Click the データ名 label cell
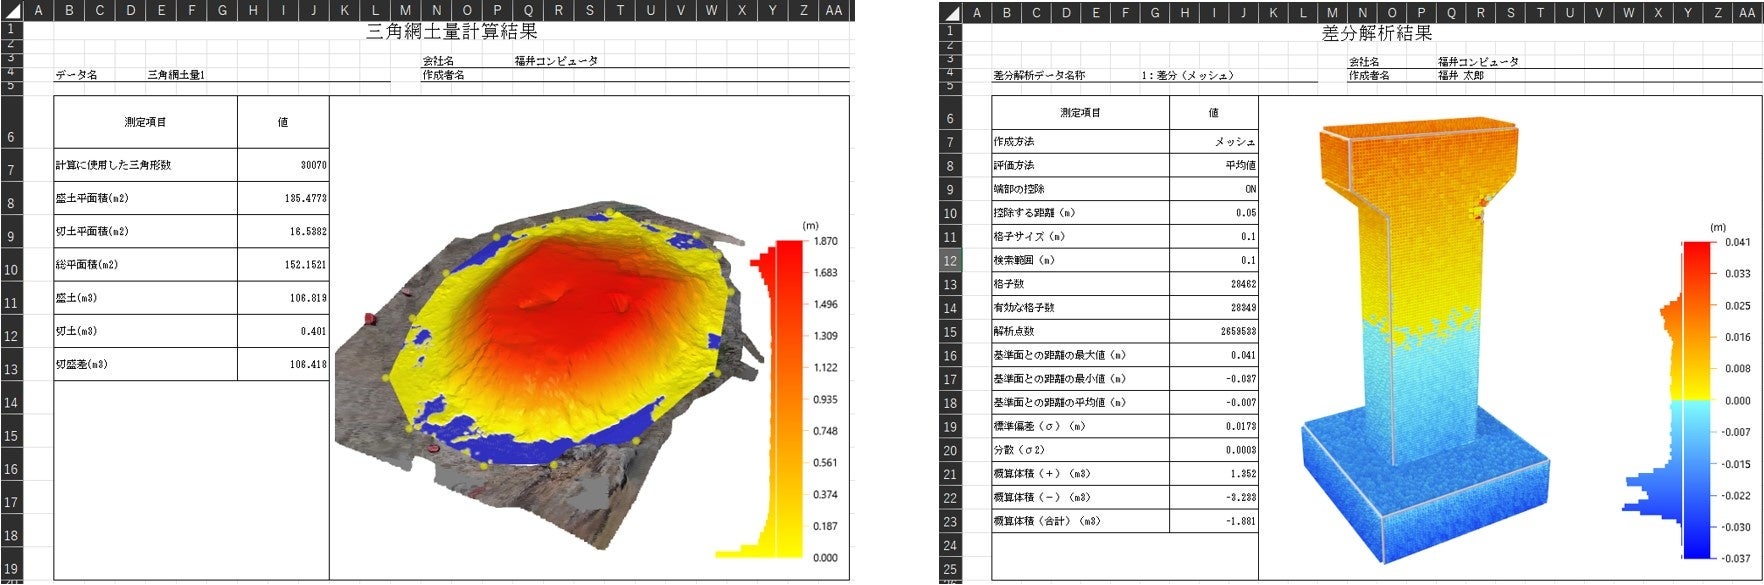The height and width of the screenshot is (585, 1764). click(x=76, y=75)
